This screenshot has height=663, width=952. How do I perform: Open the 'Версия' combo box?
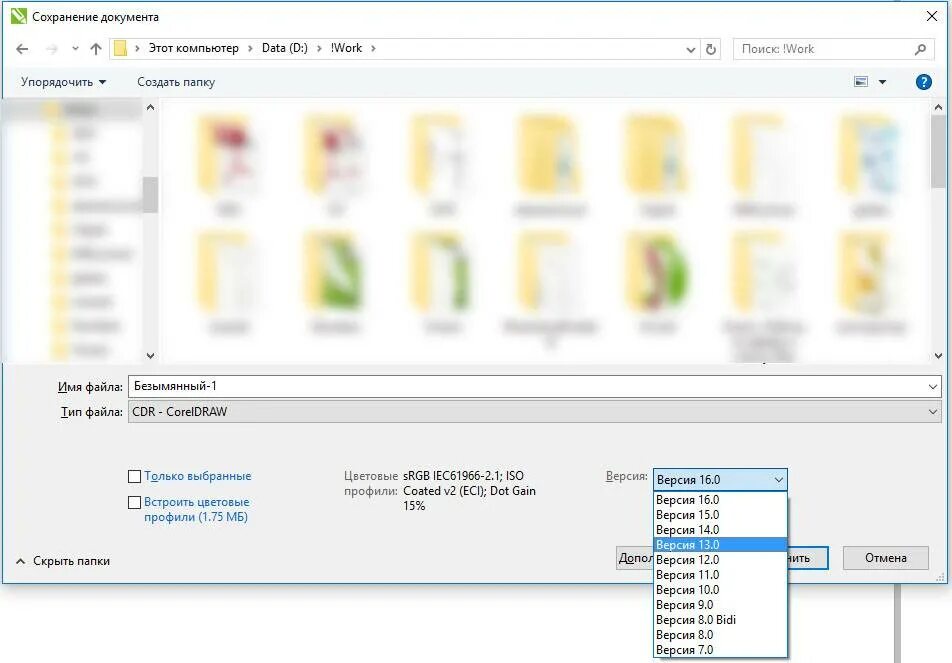pos(720,480)
